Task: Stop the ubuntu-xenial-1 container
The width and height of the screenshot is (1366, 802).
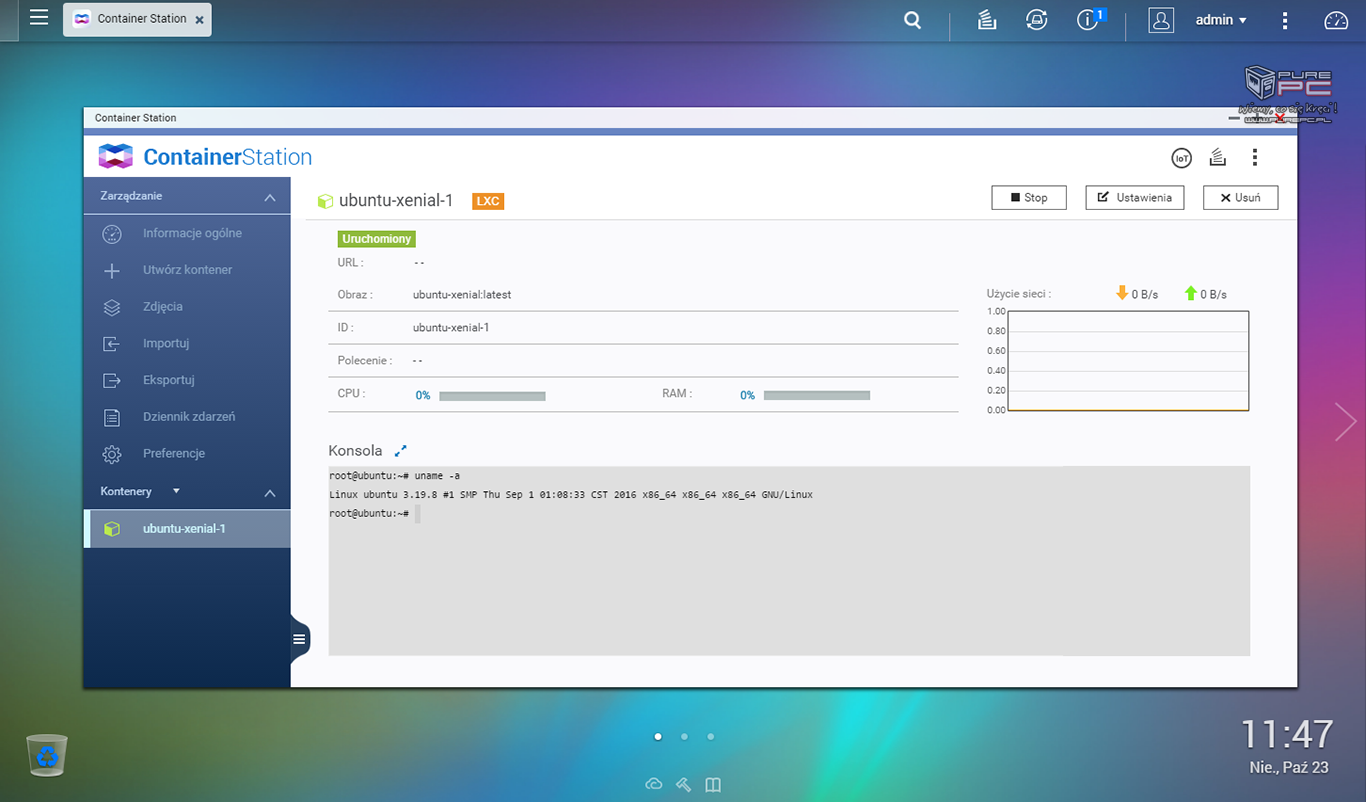Action: (x=1029, y=198)
